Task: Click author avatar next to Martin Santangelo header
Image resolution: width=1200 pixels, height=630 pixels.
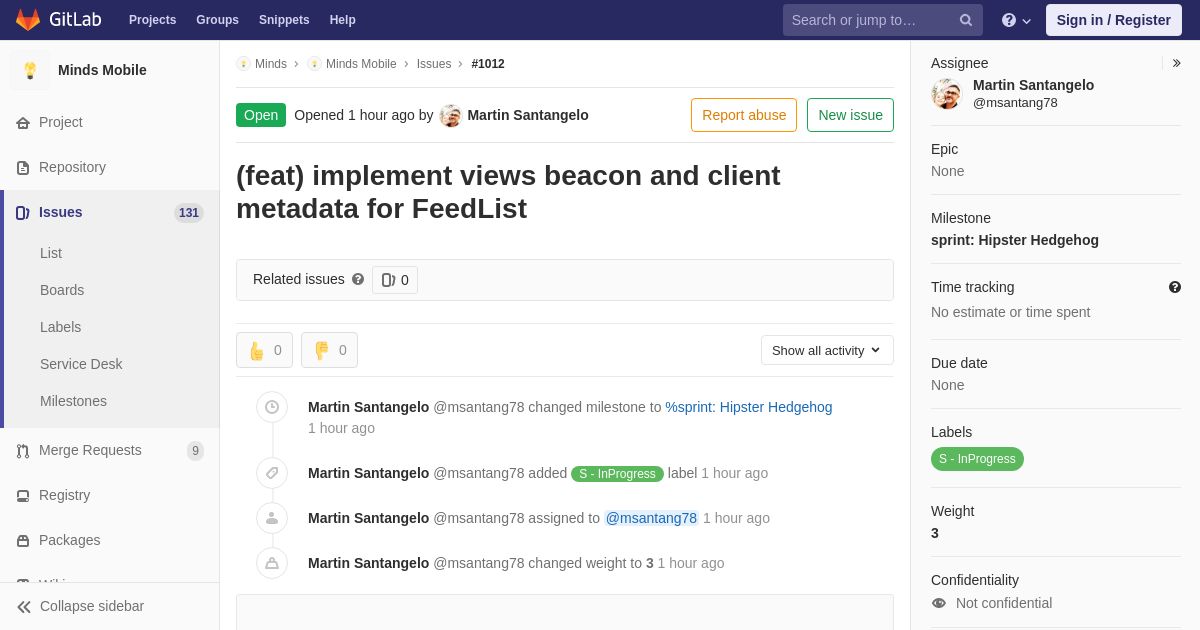Action: point(451,115)
